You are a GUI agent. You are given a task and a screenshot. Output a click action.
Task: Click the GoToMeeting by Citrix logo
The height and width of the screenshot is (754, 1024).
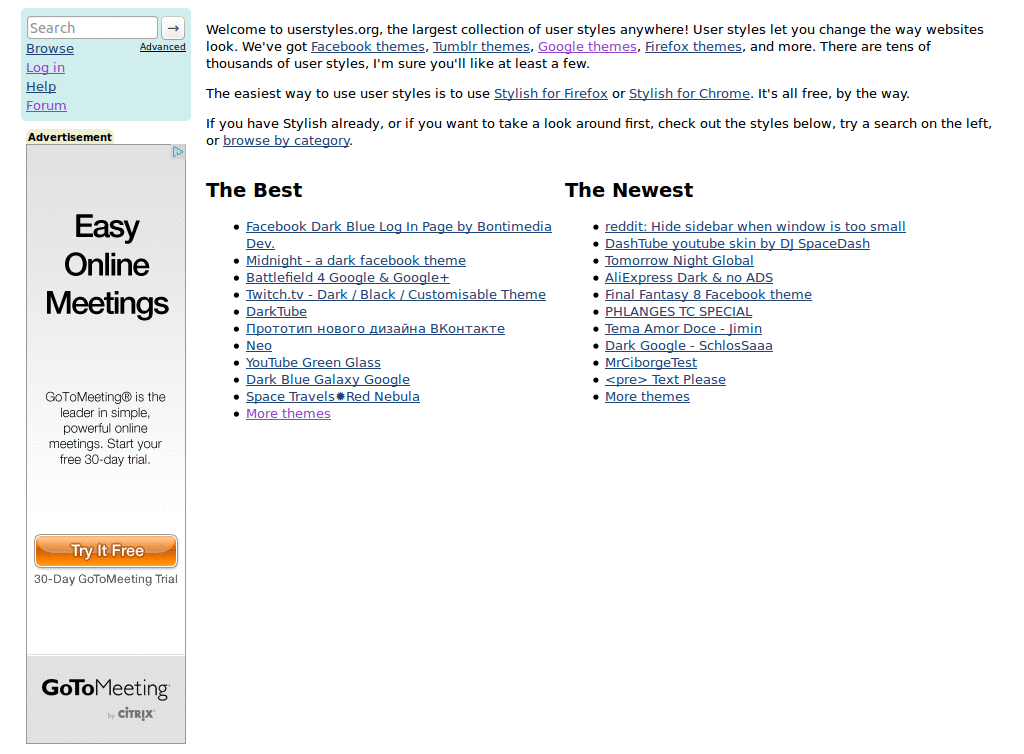click(x=106, y=699)
